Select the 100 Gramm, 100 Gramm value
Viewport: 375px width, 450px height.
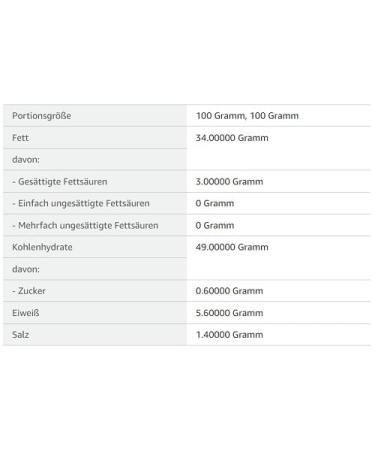tap(247, 116)
